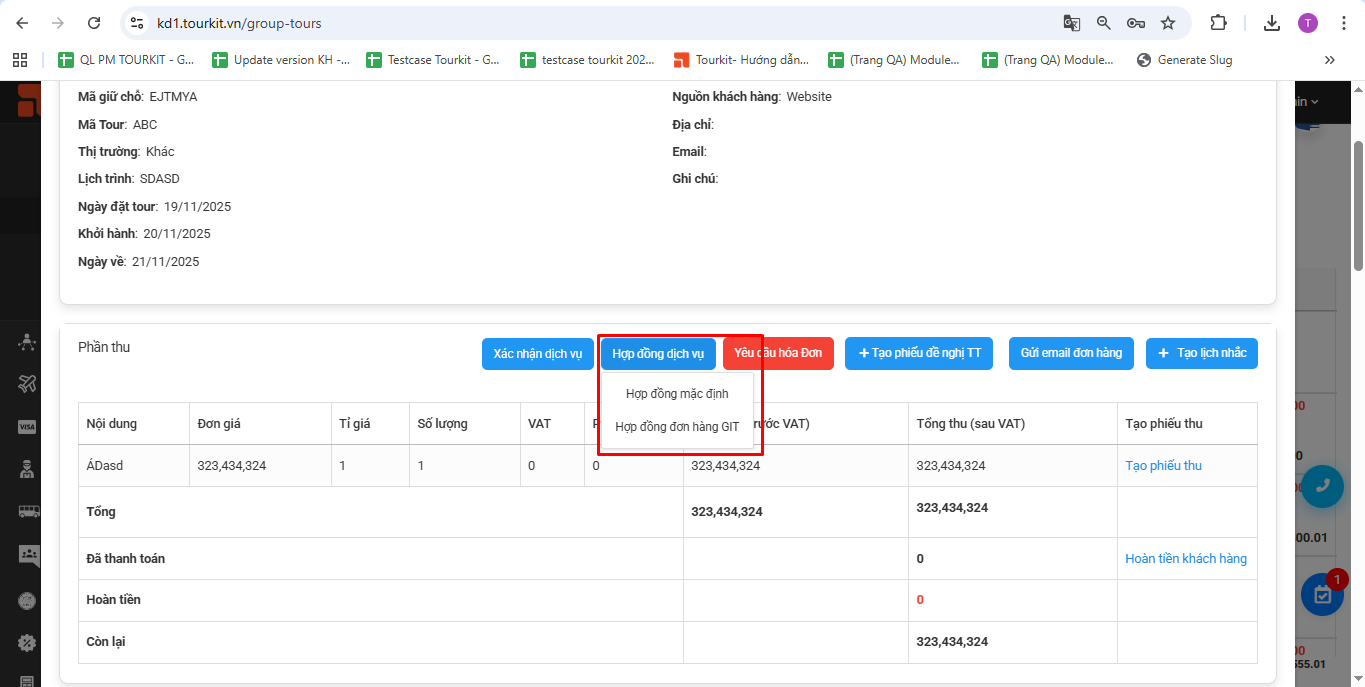Select Hợp đồng mặc định from the dropdown
Screen dimensions: 1365x687
(677, 394)
